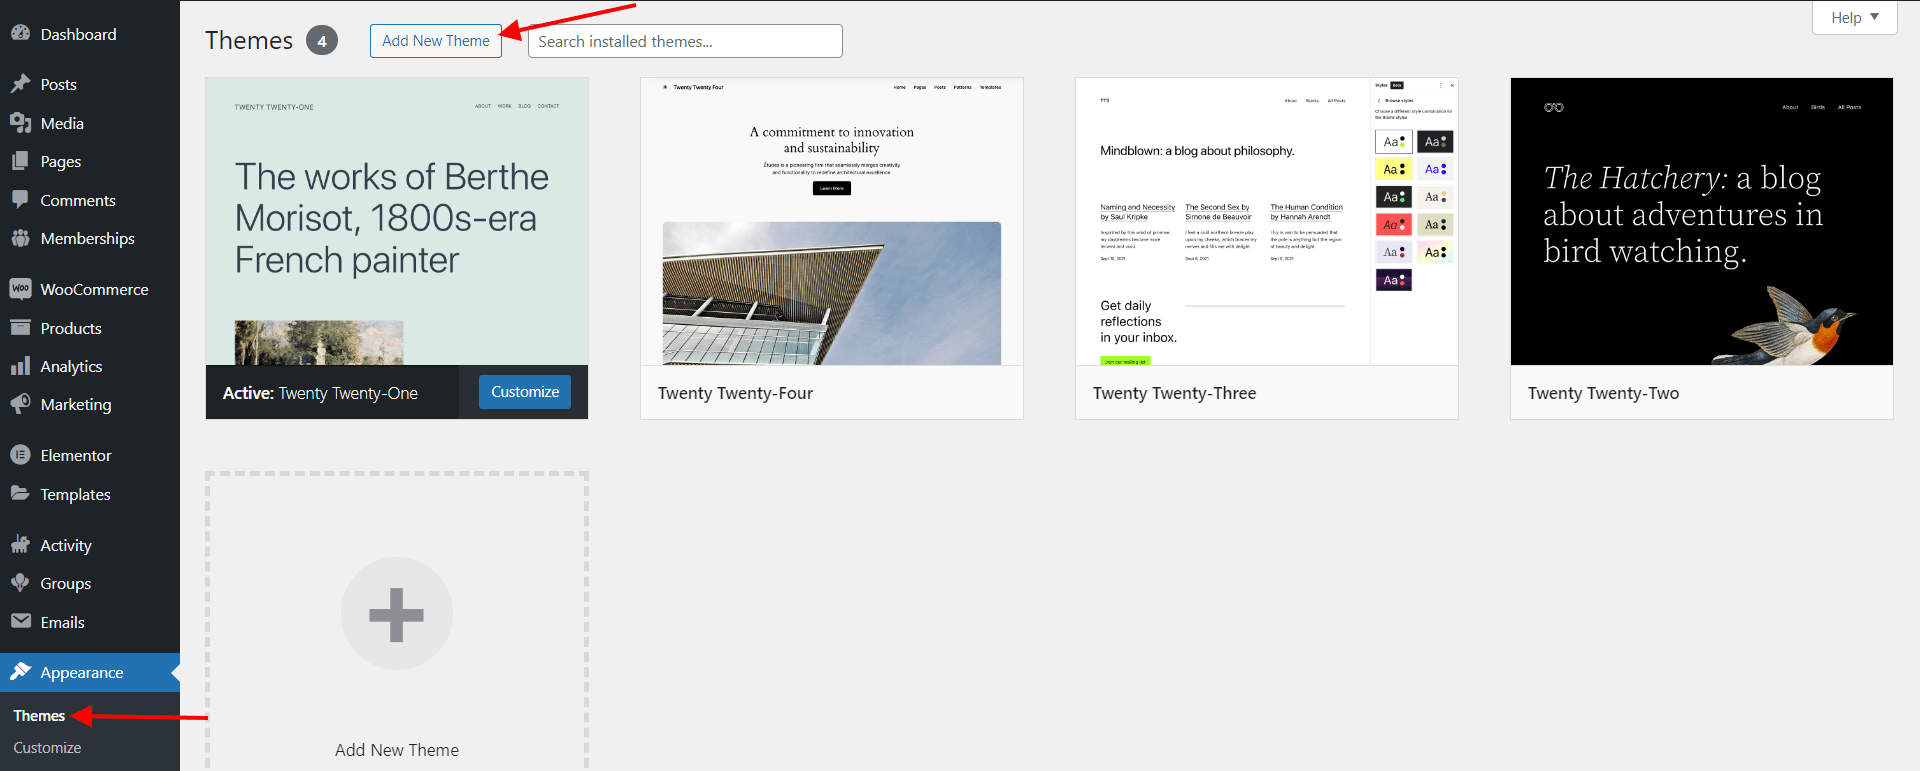Open the Comments menu item
The width and height of the screenshot is (1920, 771).
pos(90,200)
